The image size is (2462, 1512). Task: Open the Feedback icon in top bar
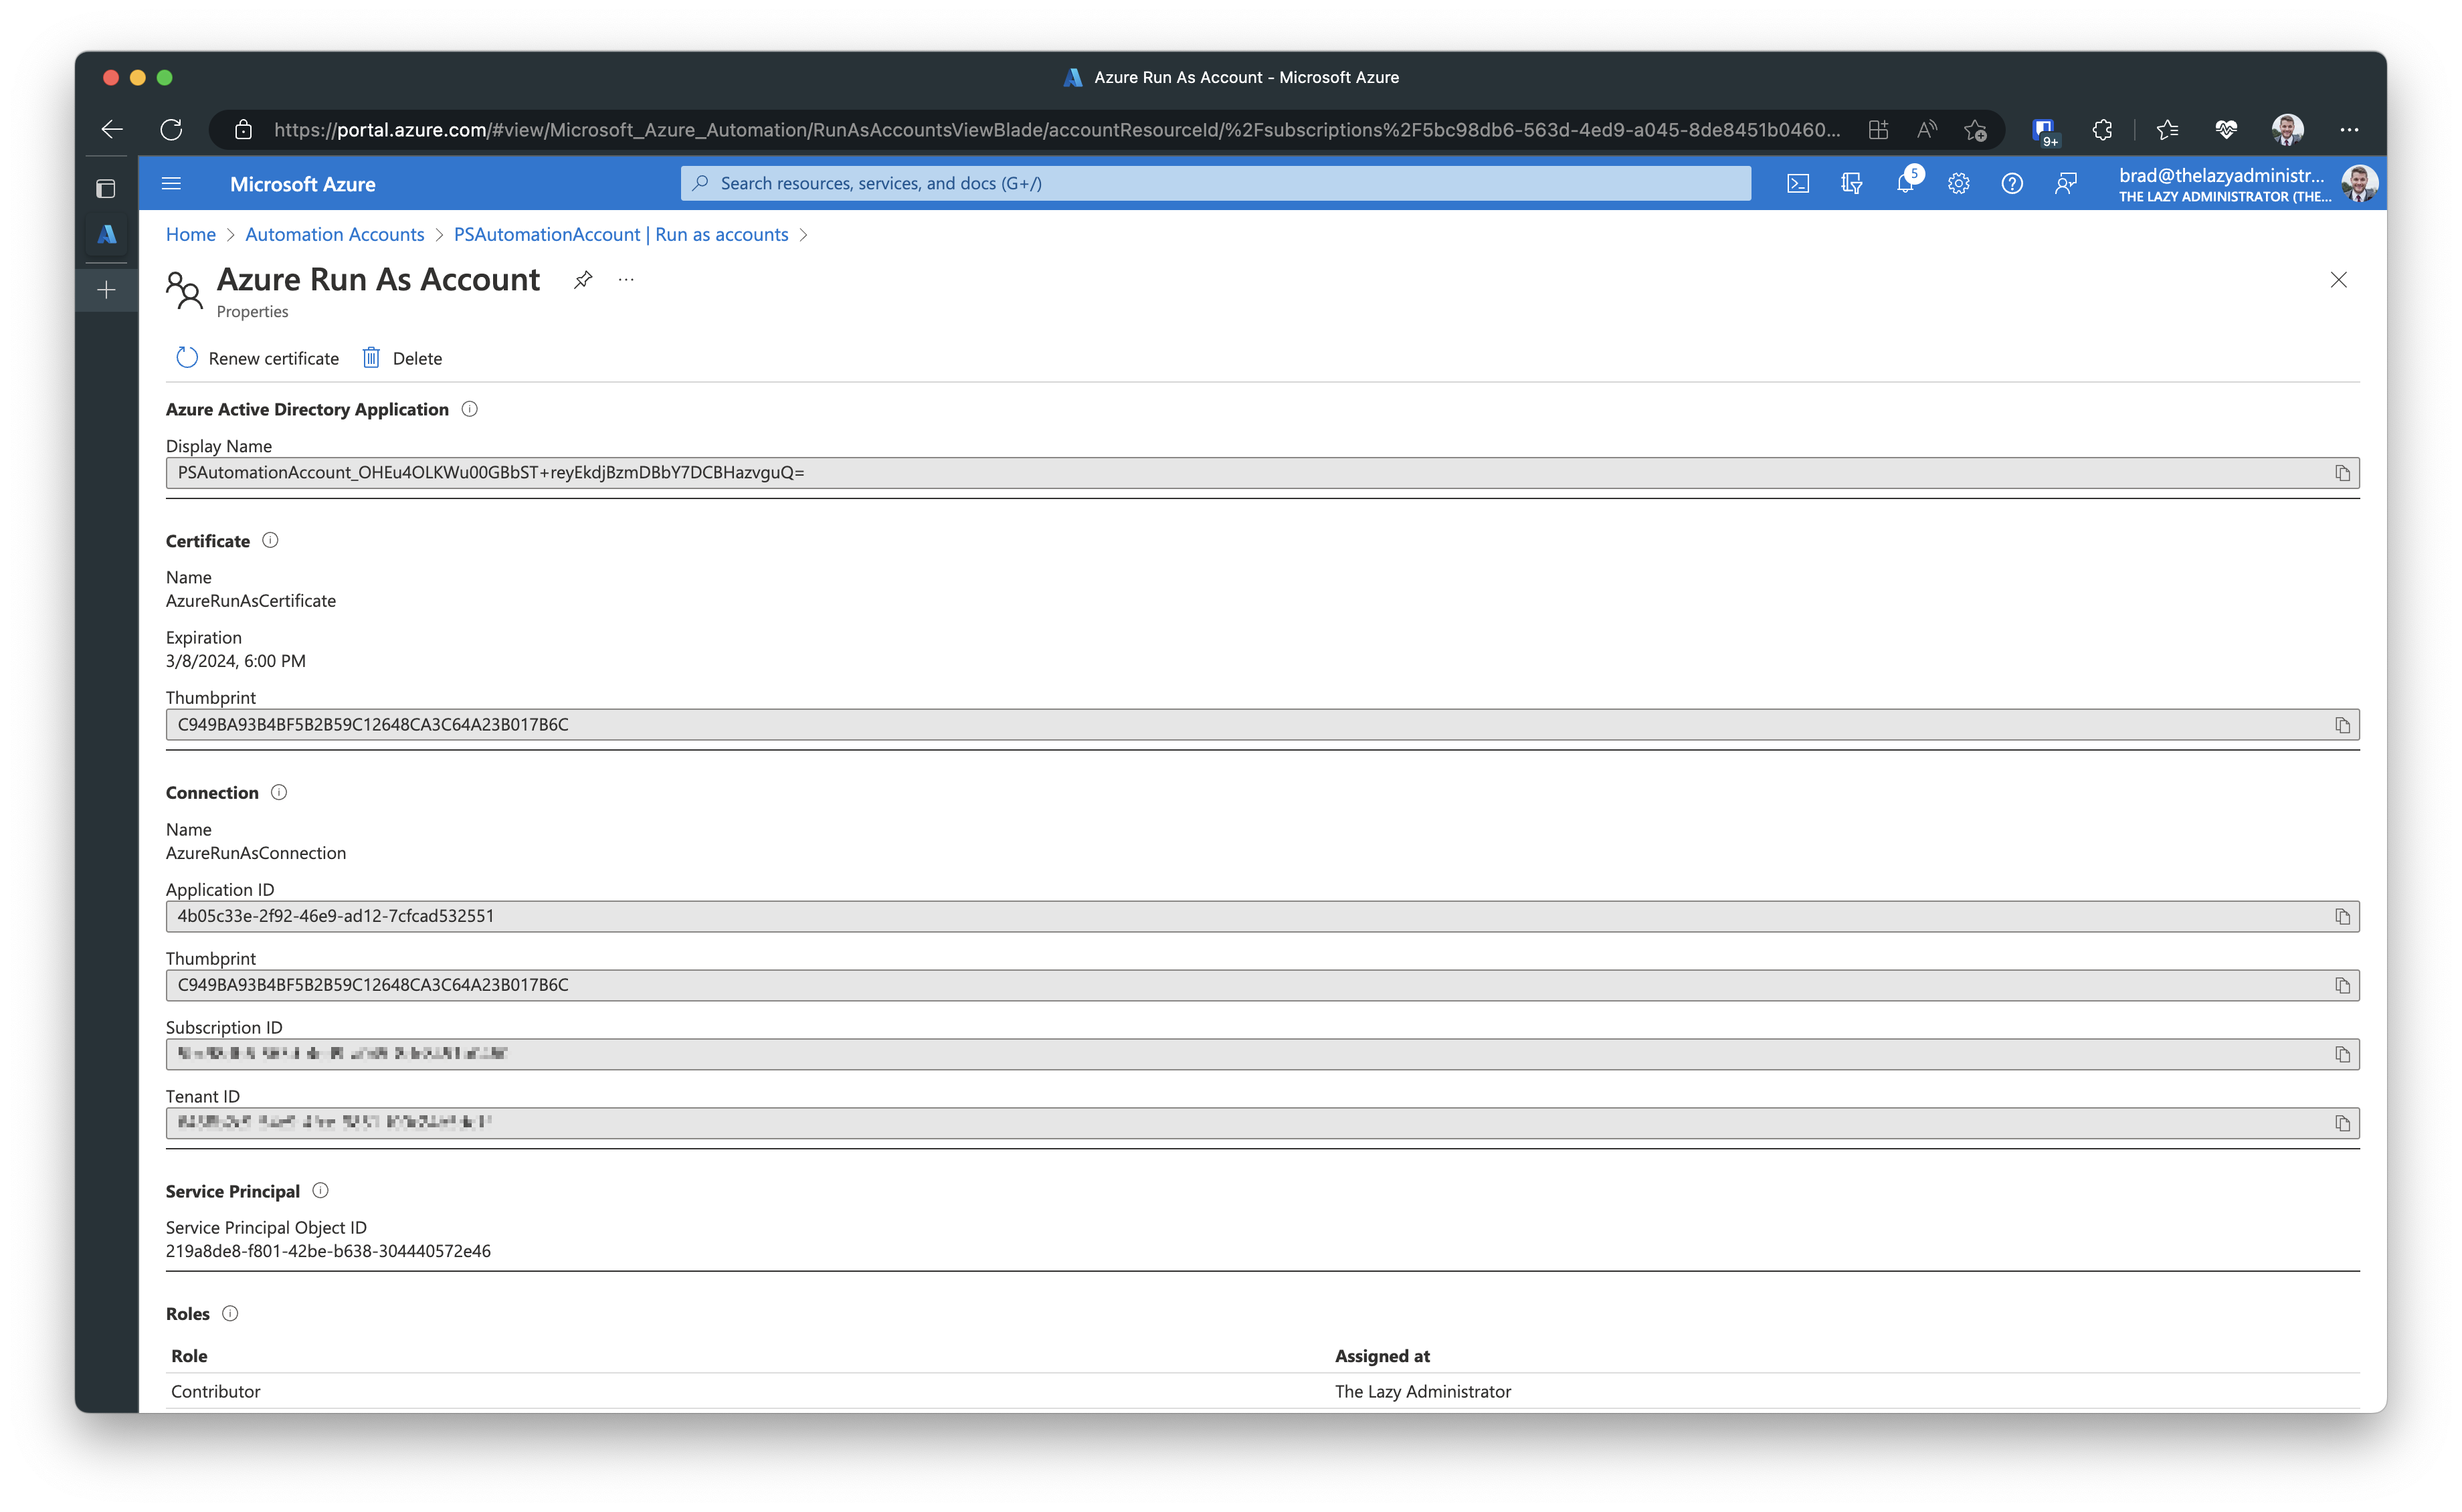tap(2066, 184)
